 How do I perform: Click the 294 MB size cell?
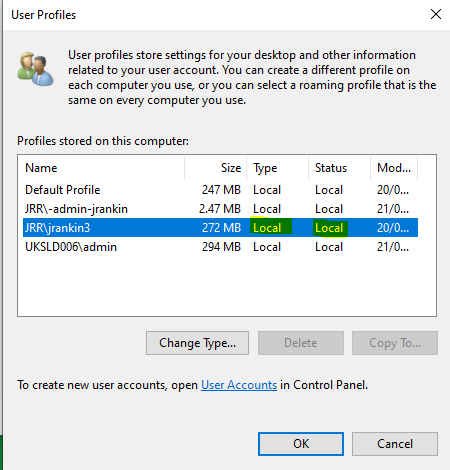click(221, 247)
